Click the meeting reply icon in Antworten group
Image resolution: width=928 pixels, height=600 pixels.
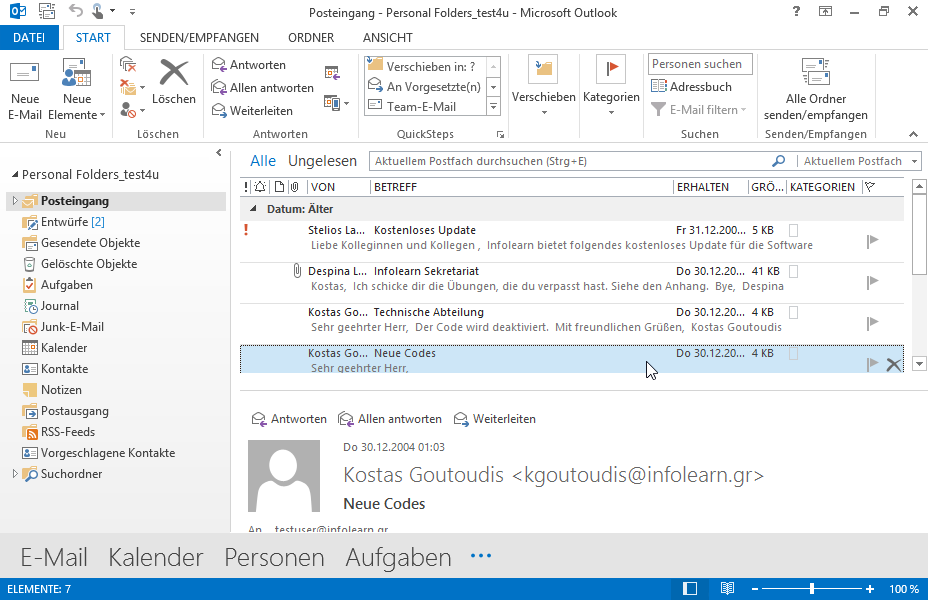pos(332,73)
